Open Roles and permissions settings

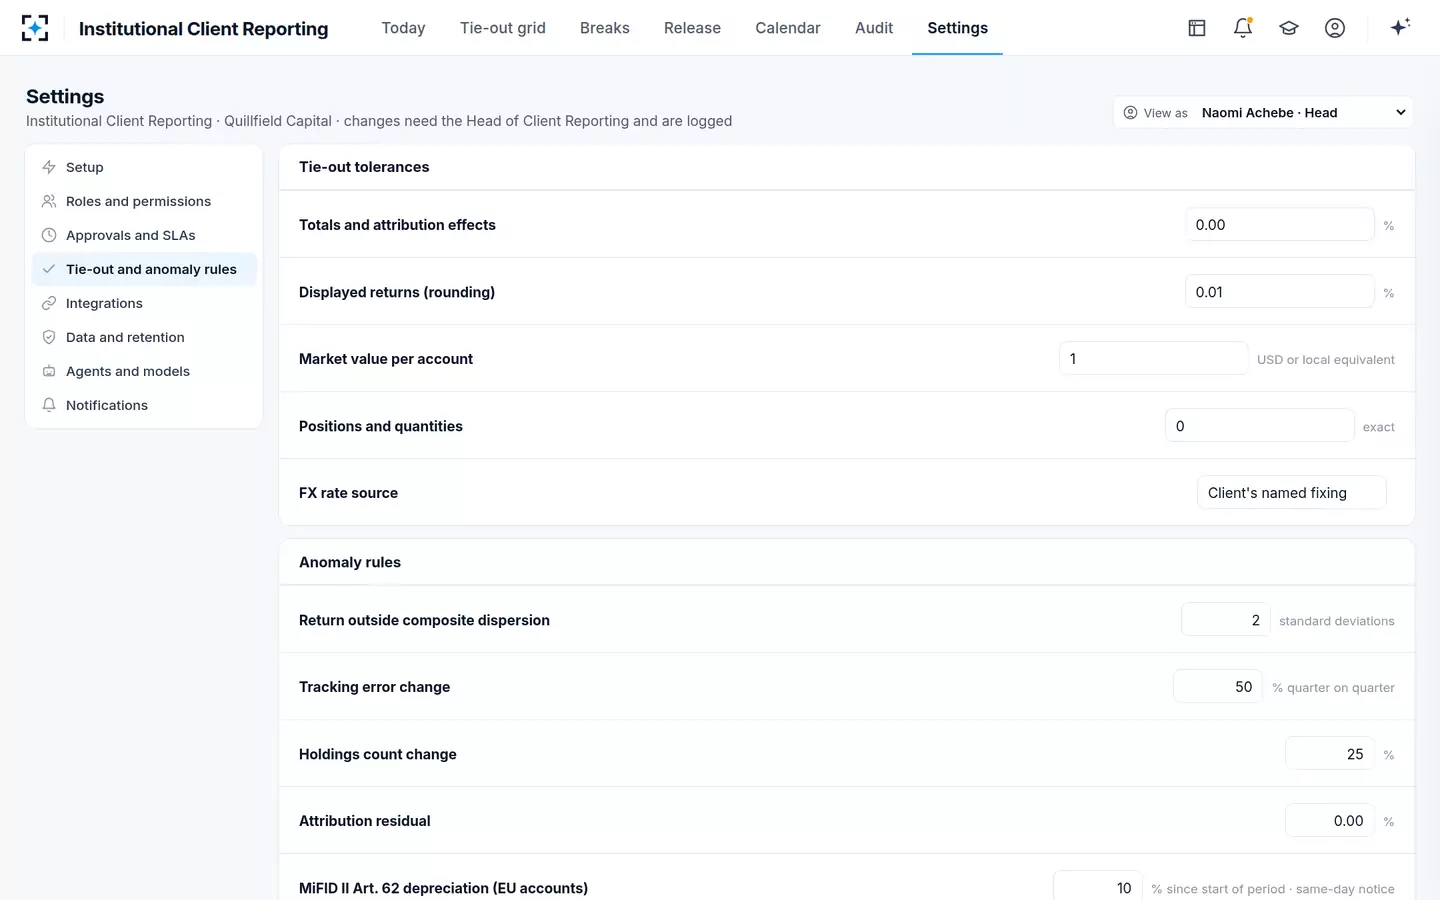(x=144, y=201)
